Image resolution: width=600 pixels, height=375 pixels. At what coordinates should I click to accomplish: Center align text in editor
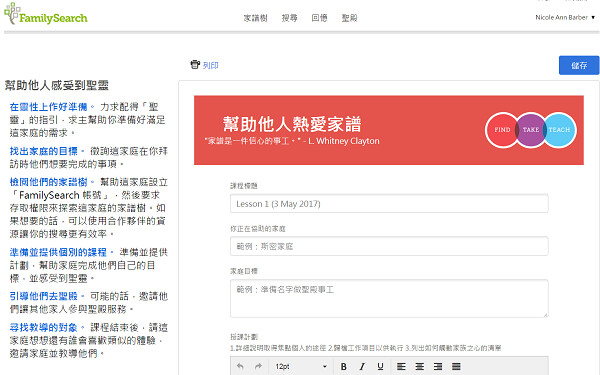[x=420, y=366]
